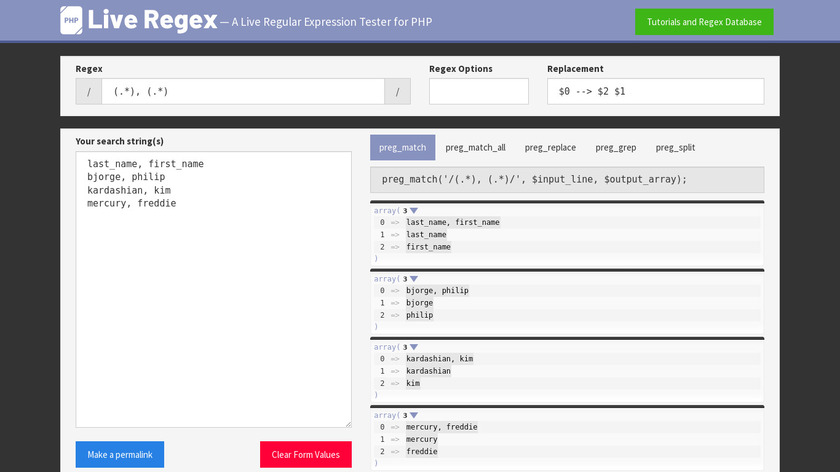Select result value 'philip'
The image size is (840, 472).
(419, 315)
